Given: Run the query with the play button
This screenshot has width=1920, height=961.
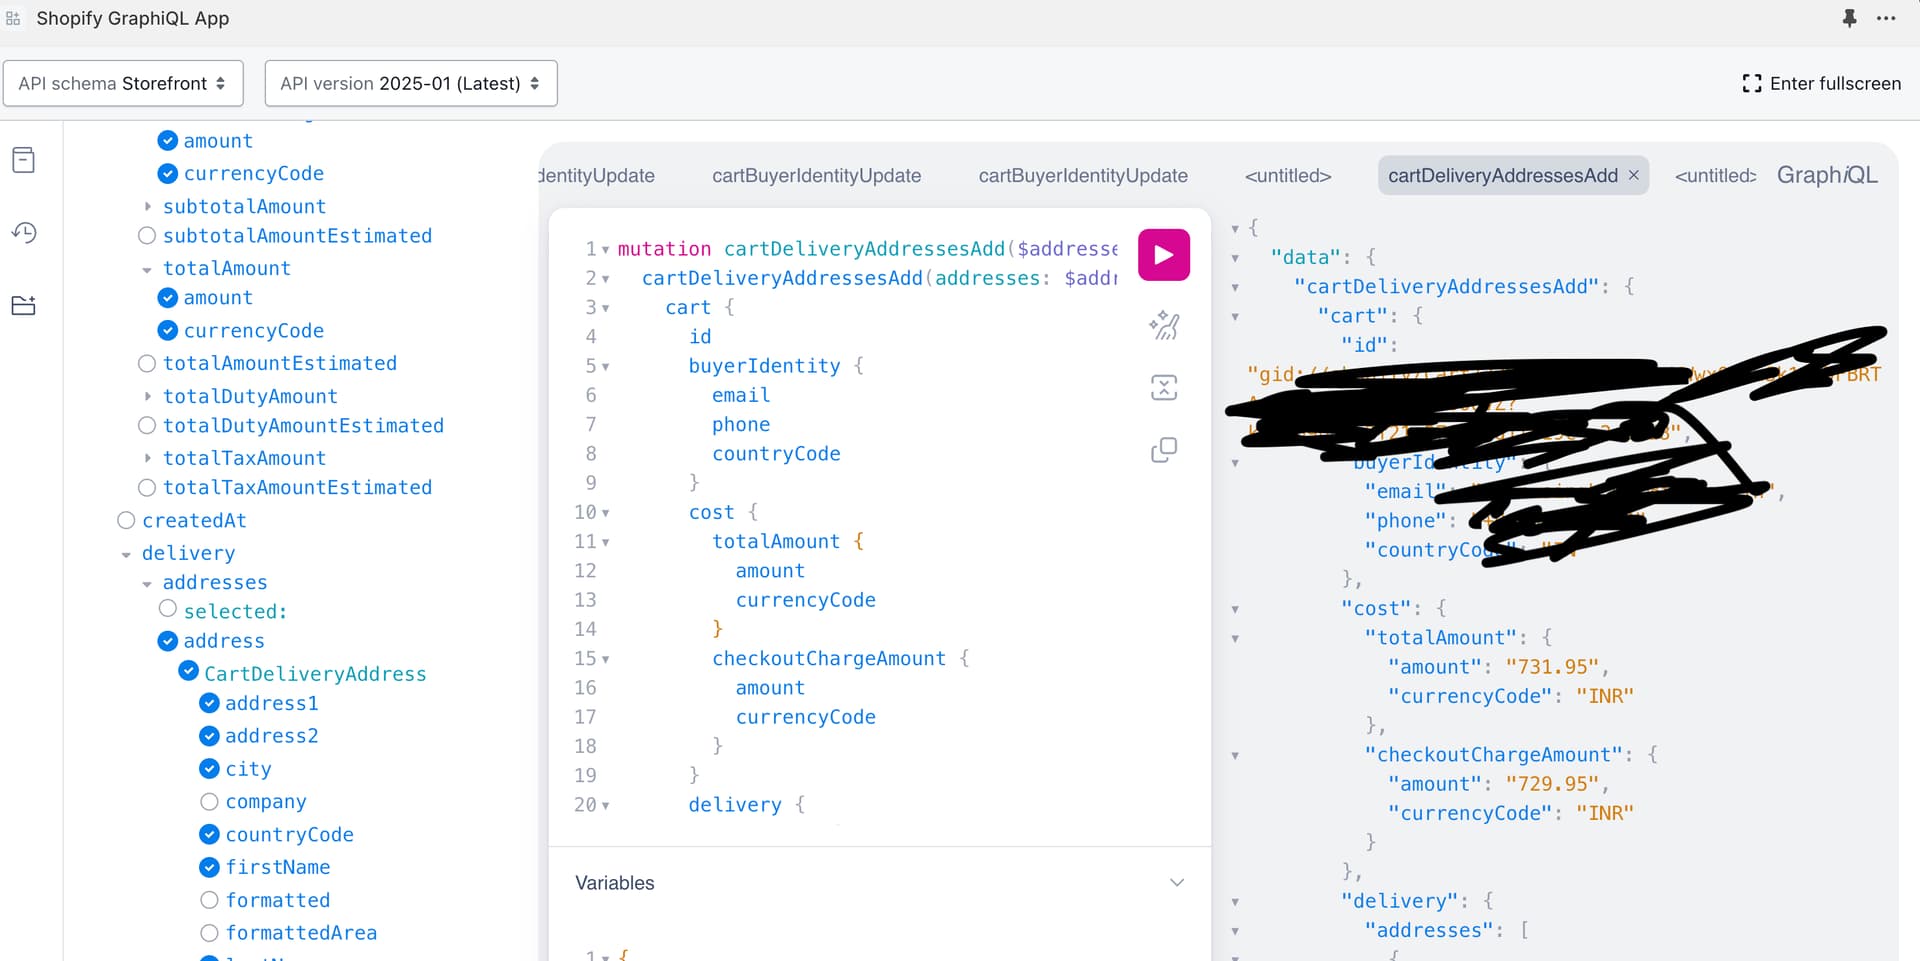Looking at the screenshot, I should pyautogui.click(x=1163, y=255).
